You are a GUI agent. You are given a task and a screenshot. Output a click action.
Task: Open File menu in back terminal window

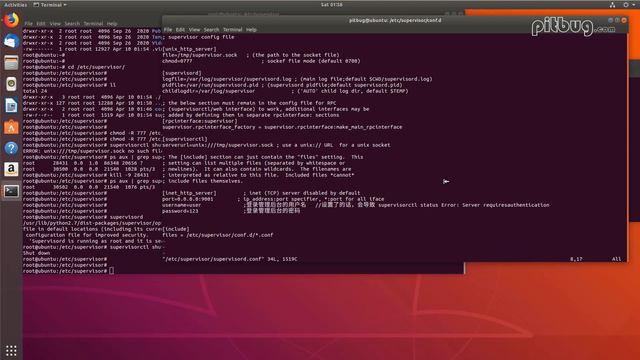[x=29, y=24]
